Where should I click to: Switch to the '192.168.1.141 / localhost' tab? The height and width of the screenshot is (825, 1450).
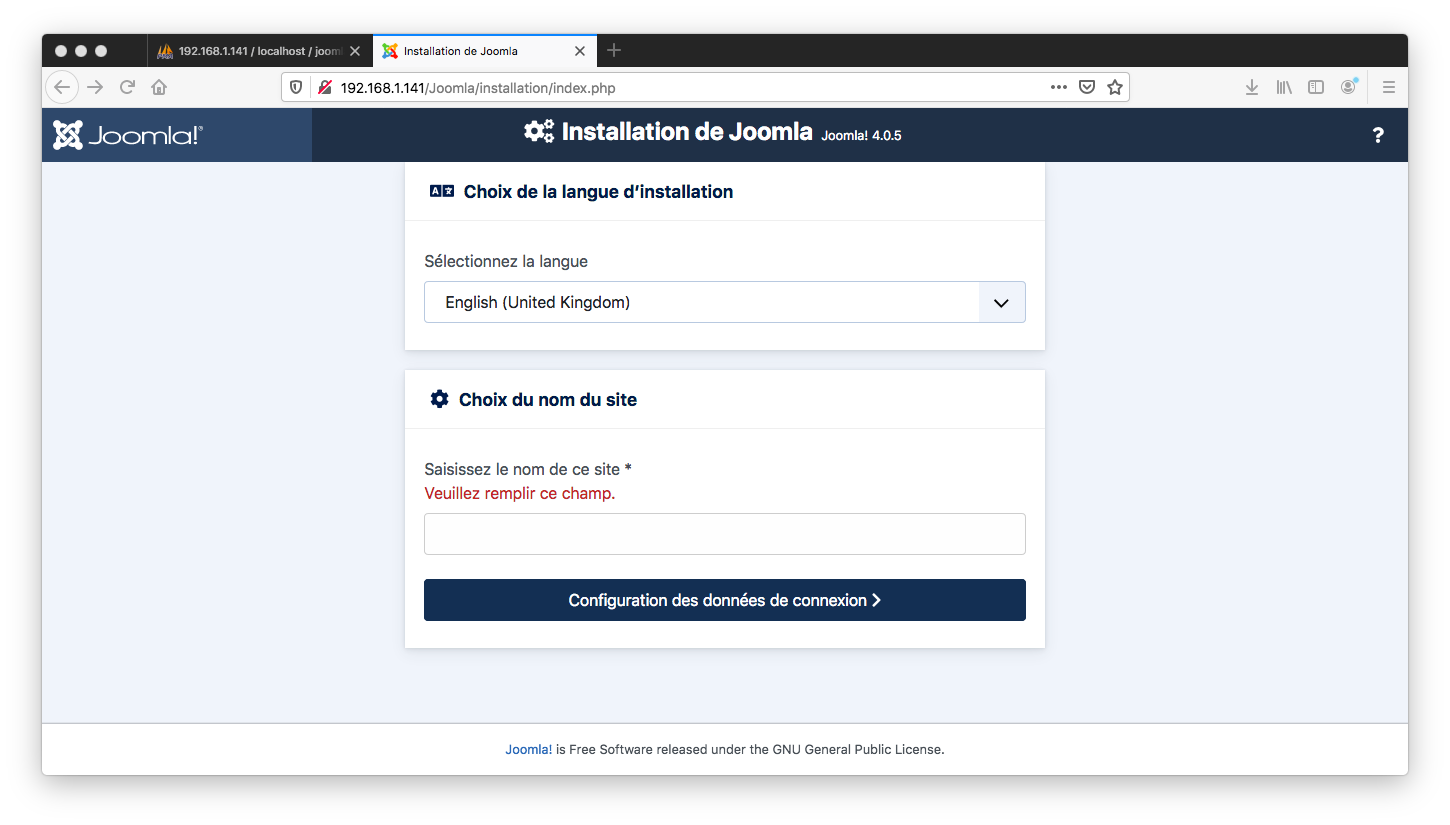[x=255, y=50]
